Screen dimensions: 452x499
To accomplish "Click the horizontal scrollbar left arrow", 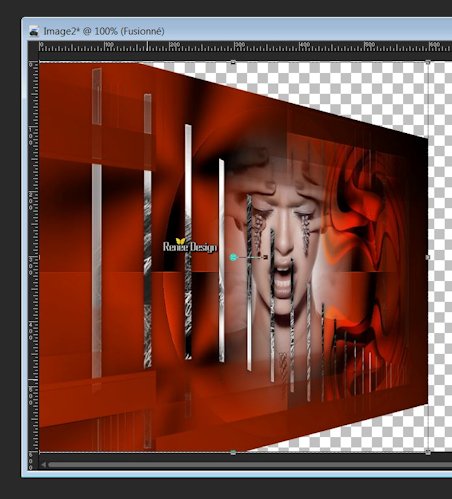I will tap(44, 464).
